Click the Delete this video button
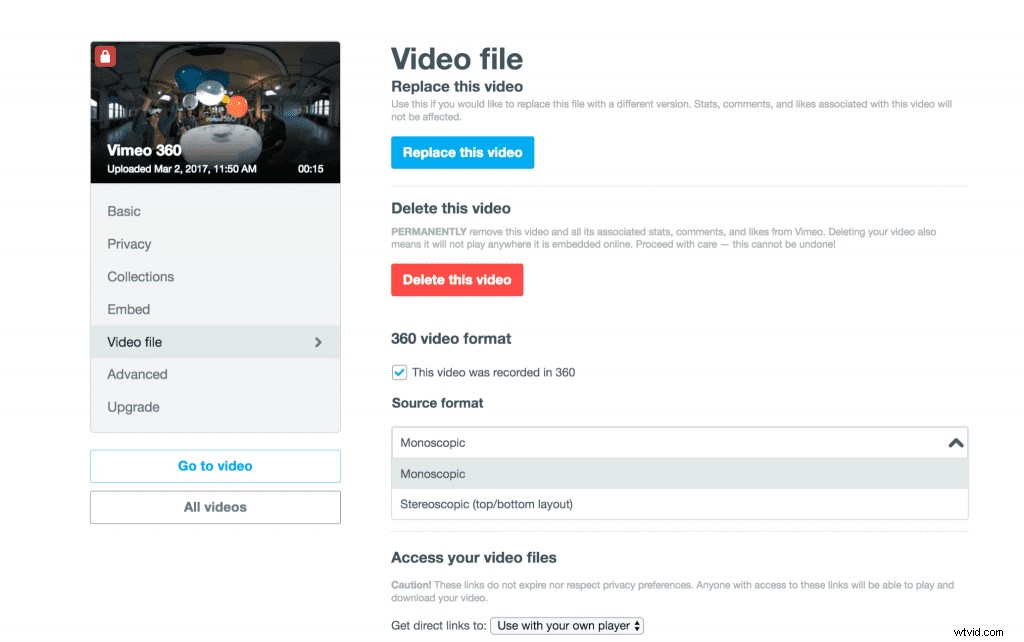1024x642 pixels. click(x=457, y=280)
